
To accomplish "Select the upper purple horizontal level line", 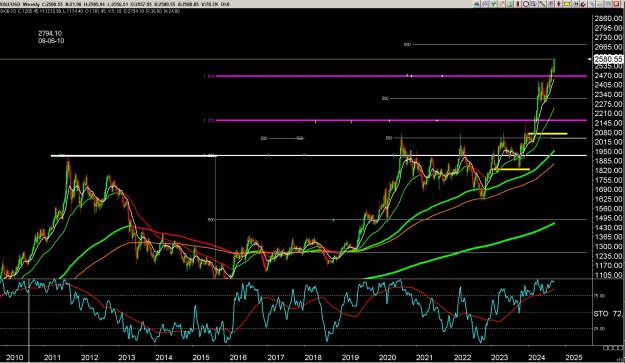I will (x=401, y=76).
